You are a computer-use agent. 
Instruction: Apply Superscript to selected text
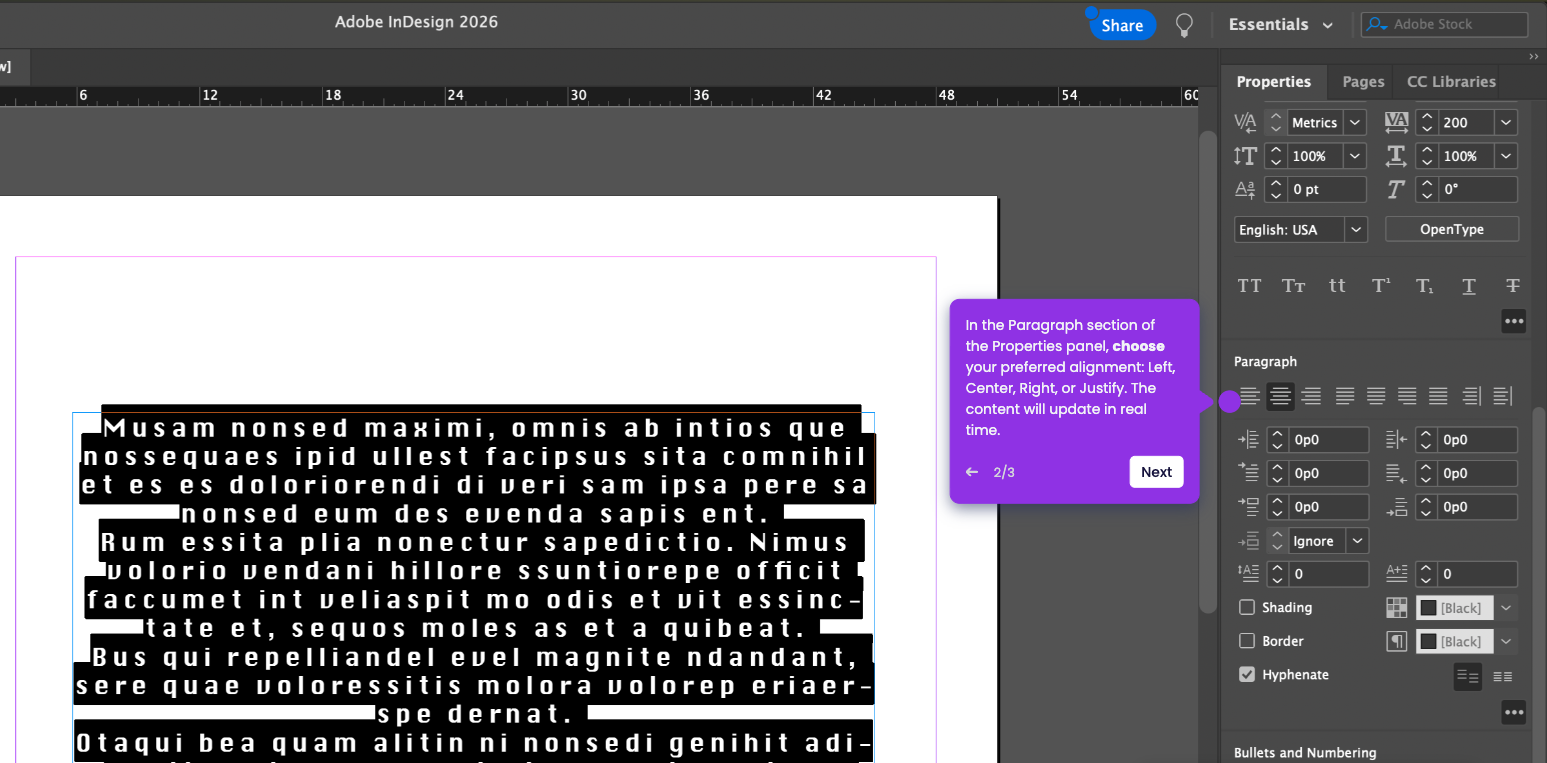1381,286
